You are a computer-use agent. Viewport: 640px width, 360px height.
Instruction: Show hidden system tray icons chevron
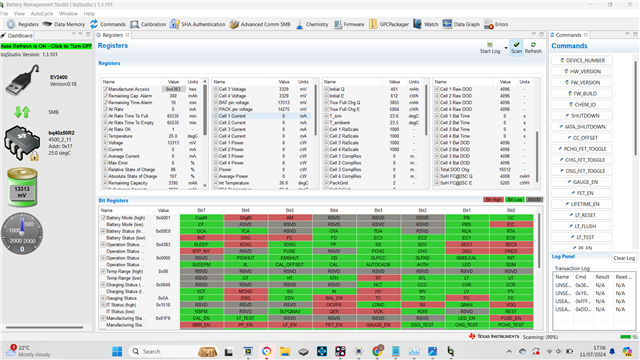[x=509, y=351]
